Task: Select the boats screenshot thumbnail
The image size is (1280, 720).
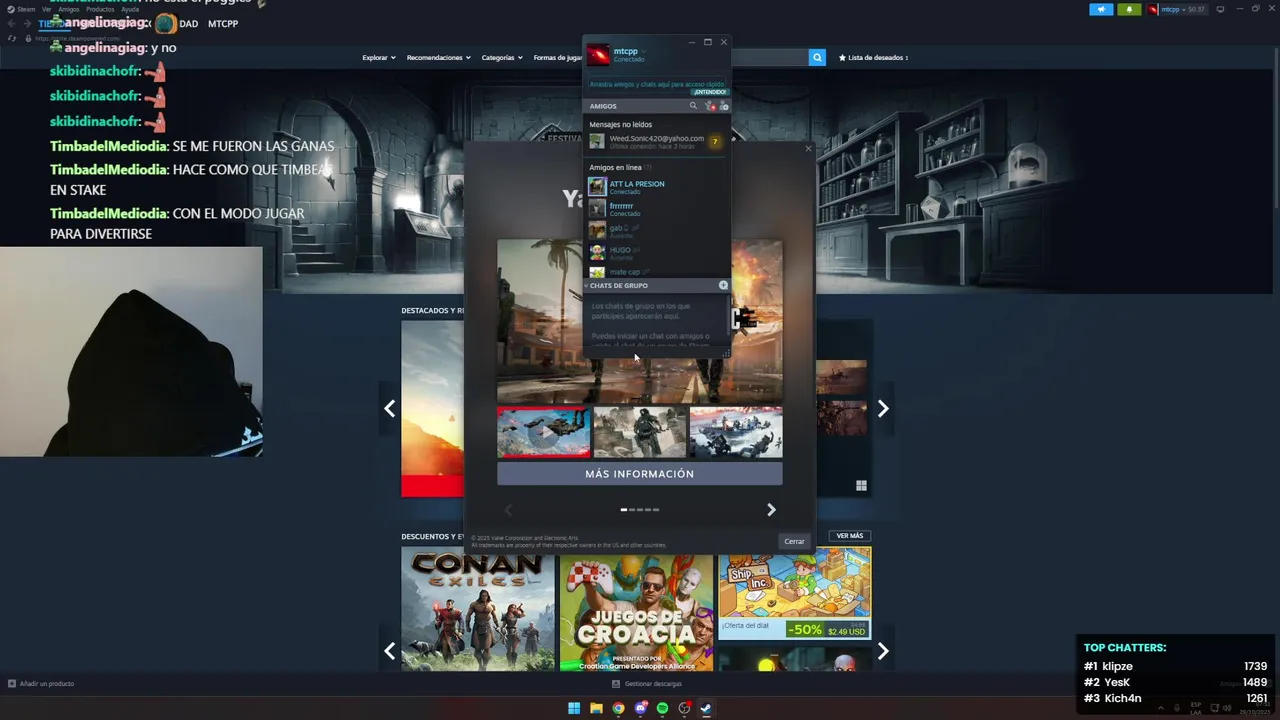Action: point(736,432)
